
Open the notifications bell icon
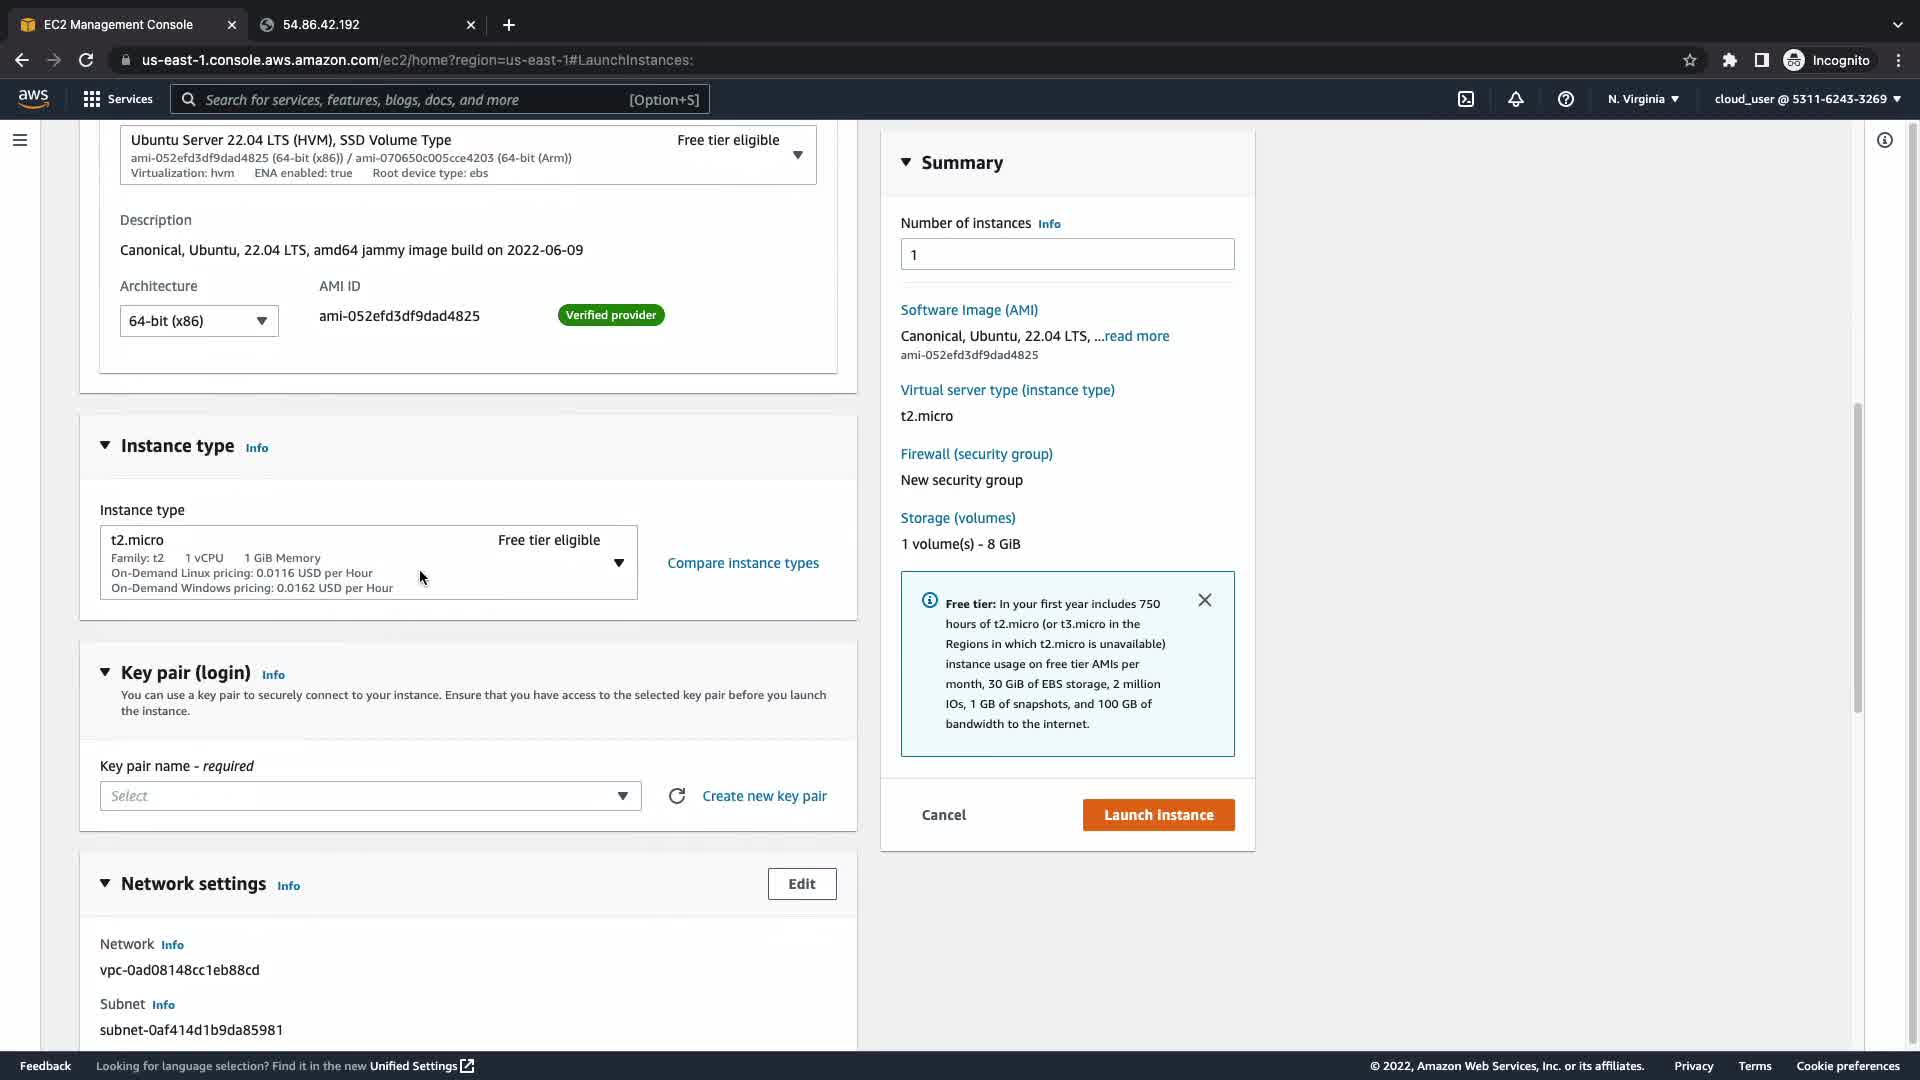[1515, 99]
